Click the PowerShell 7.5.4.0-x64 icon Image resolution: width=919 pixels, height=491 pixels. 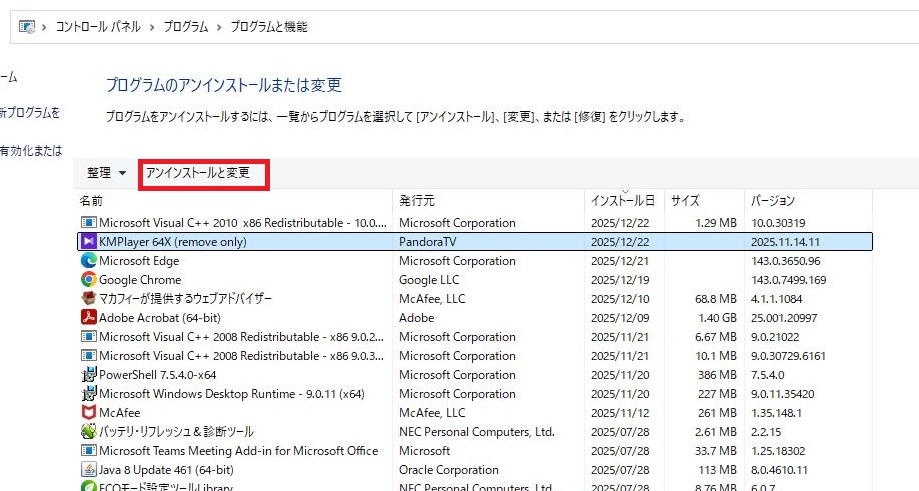88,375
